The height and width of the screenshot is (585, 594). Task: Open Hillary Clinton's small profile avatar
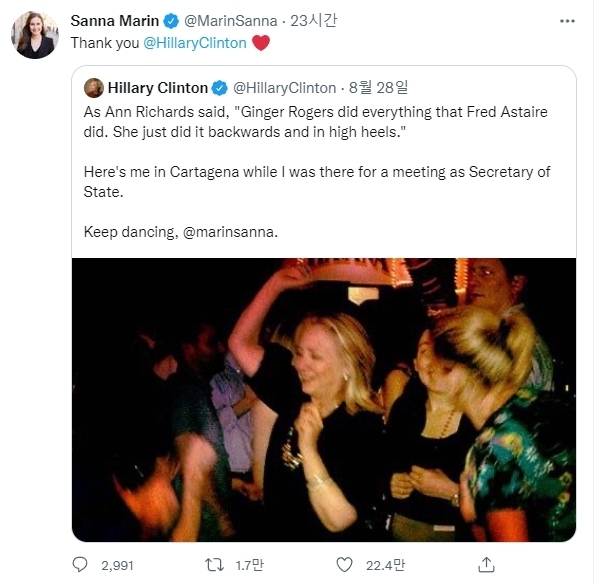94,88
